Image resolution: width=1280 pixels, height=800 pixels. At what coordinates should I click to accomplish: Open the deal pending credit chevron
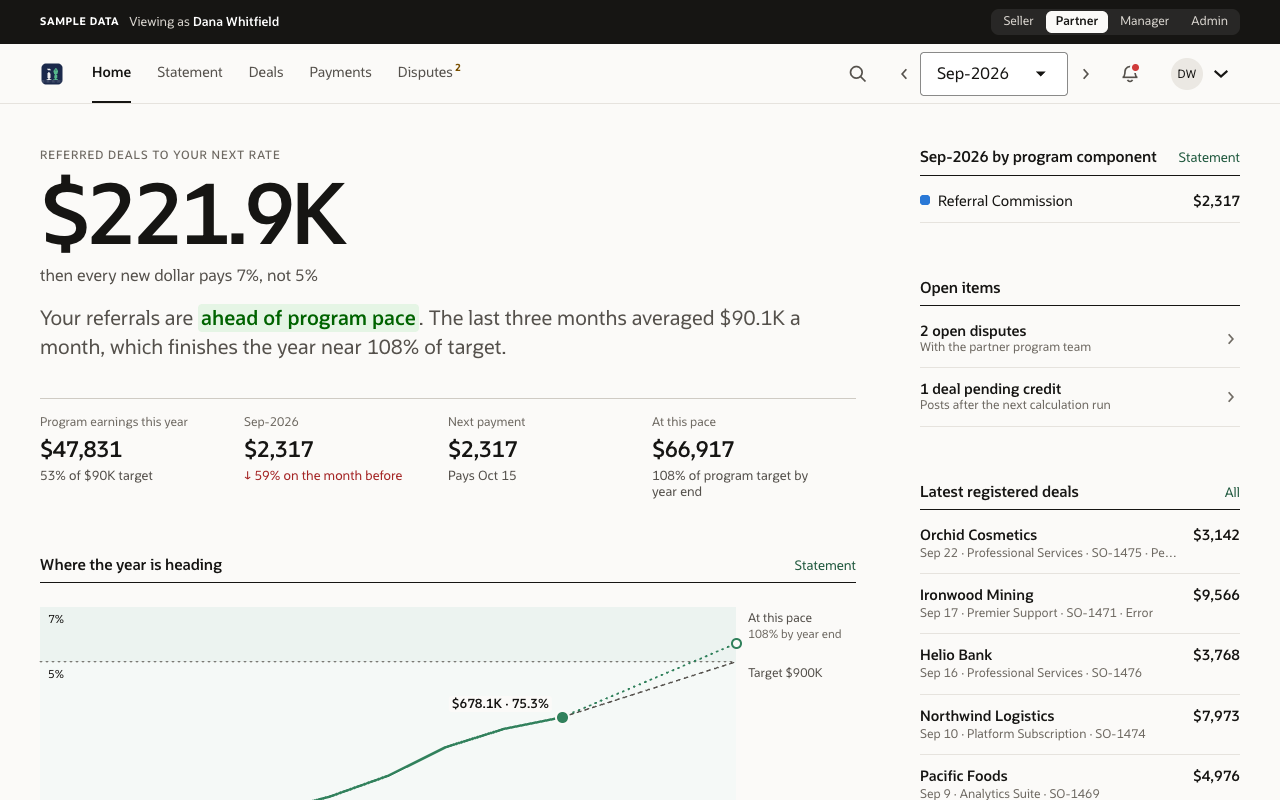click(x=1231, y=397)
